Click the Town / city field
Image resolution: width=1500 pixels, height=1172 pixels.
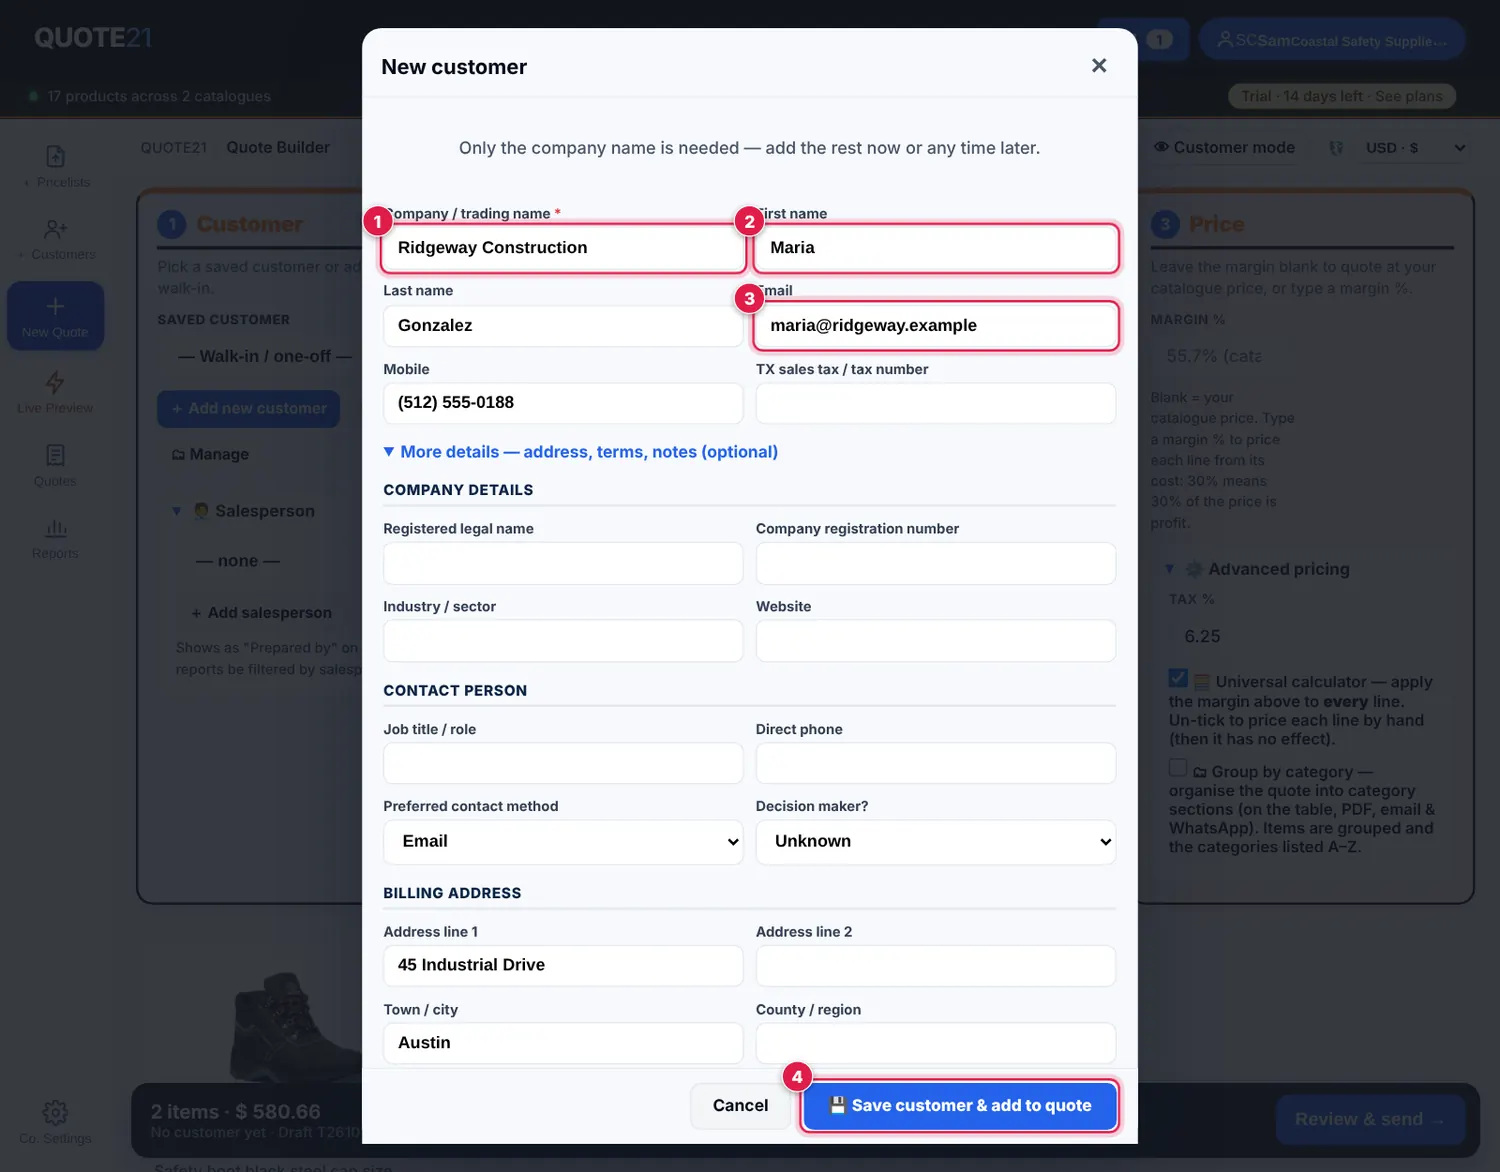tap(563, 1043)
